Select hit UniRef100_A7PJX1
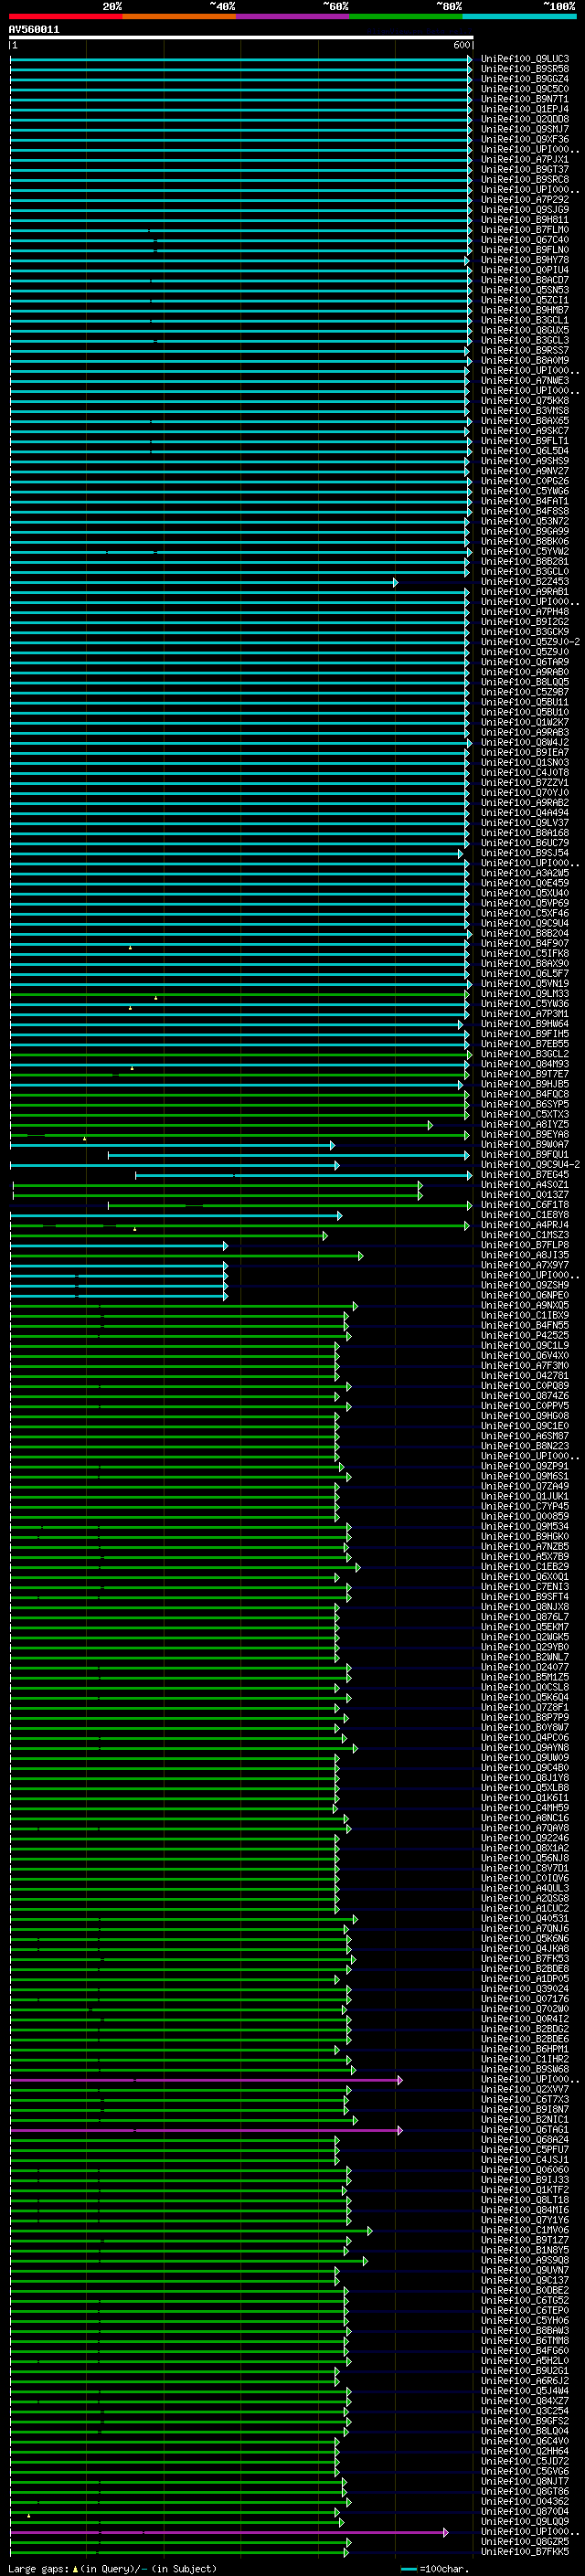 524,159
